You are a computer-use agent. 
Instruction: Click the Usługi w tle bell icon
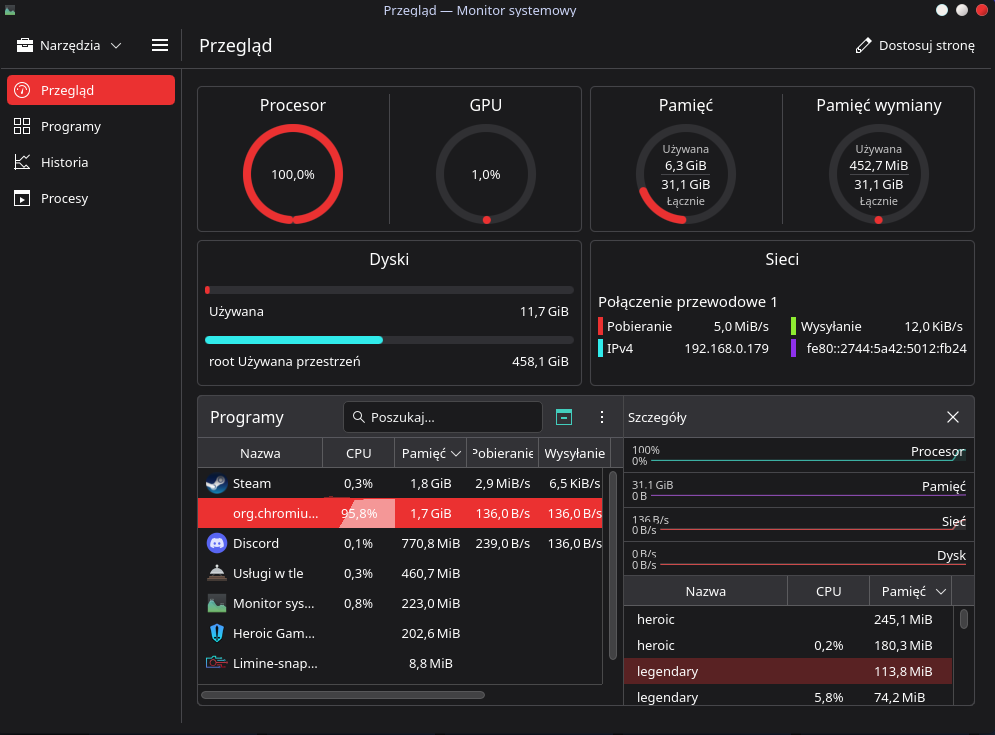pyautogui.click(x=216, y=573)
